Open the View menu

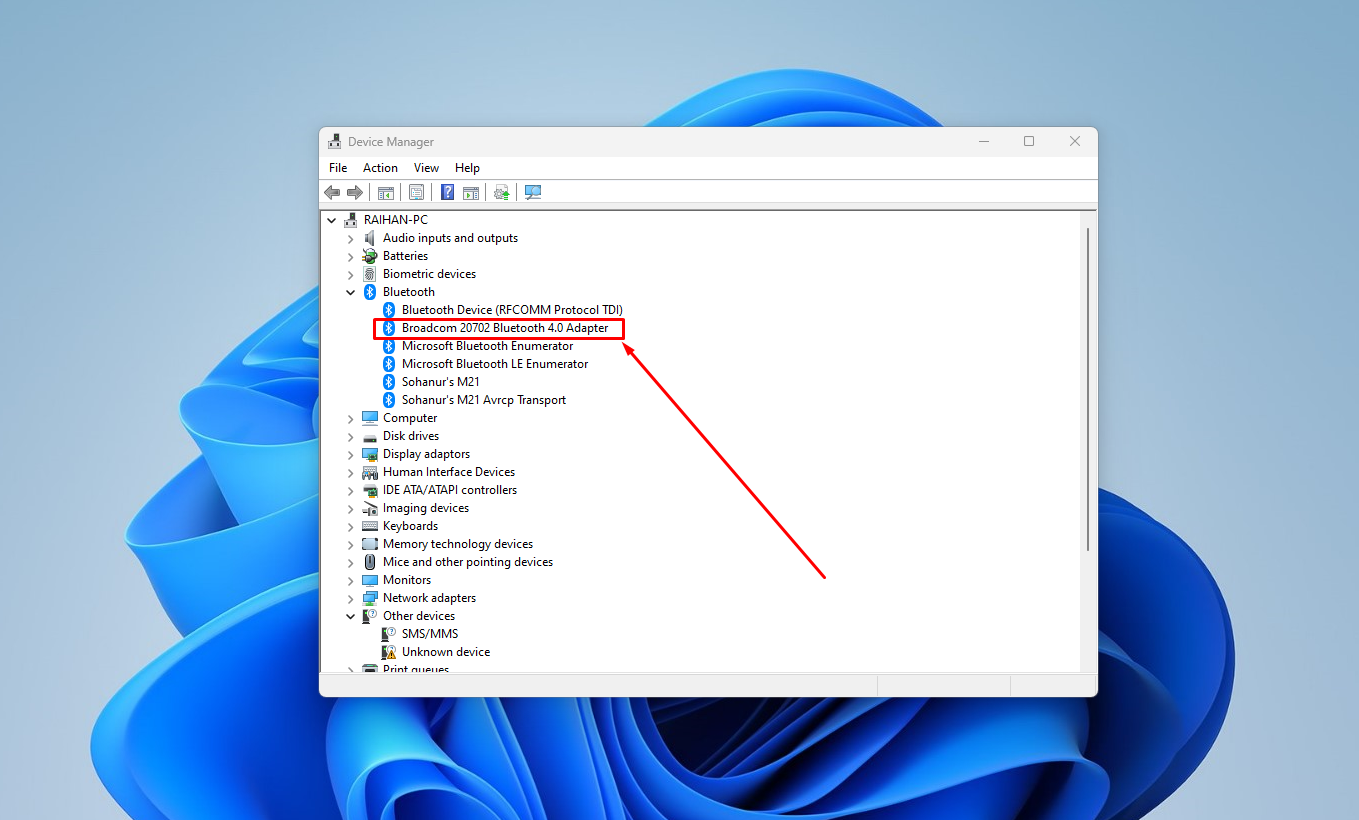click(x=426, y=168)
